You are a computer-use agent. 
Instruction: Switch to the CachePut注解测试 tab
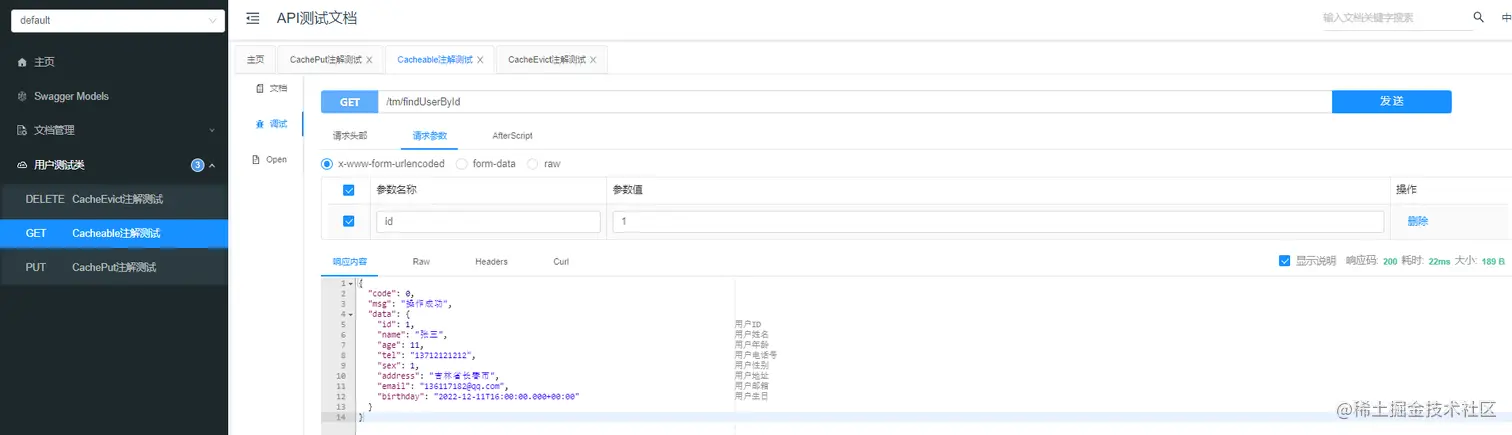tap(325, 60)
